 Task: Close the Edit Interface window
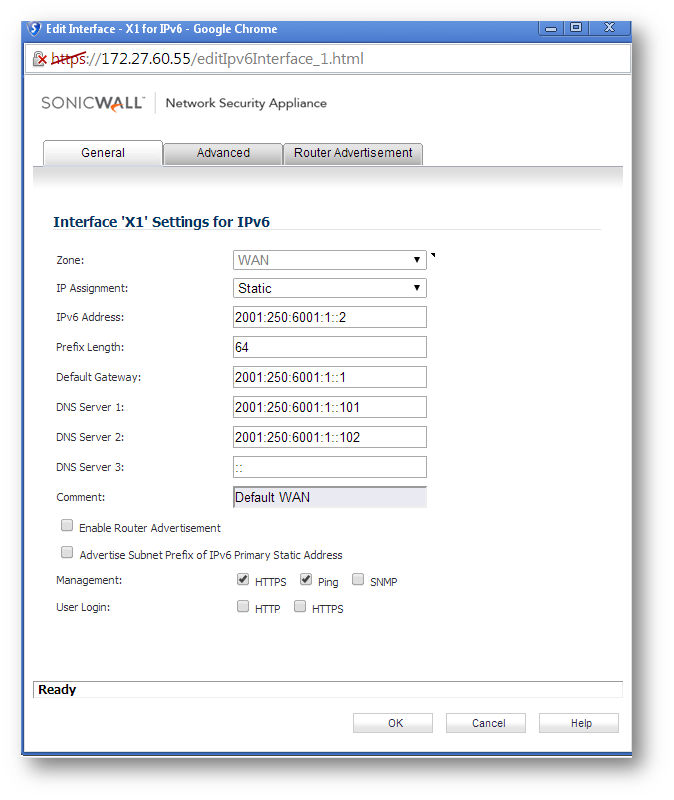coord(609,28)
